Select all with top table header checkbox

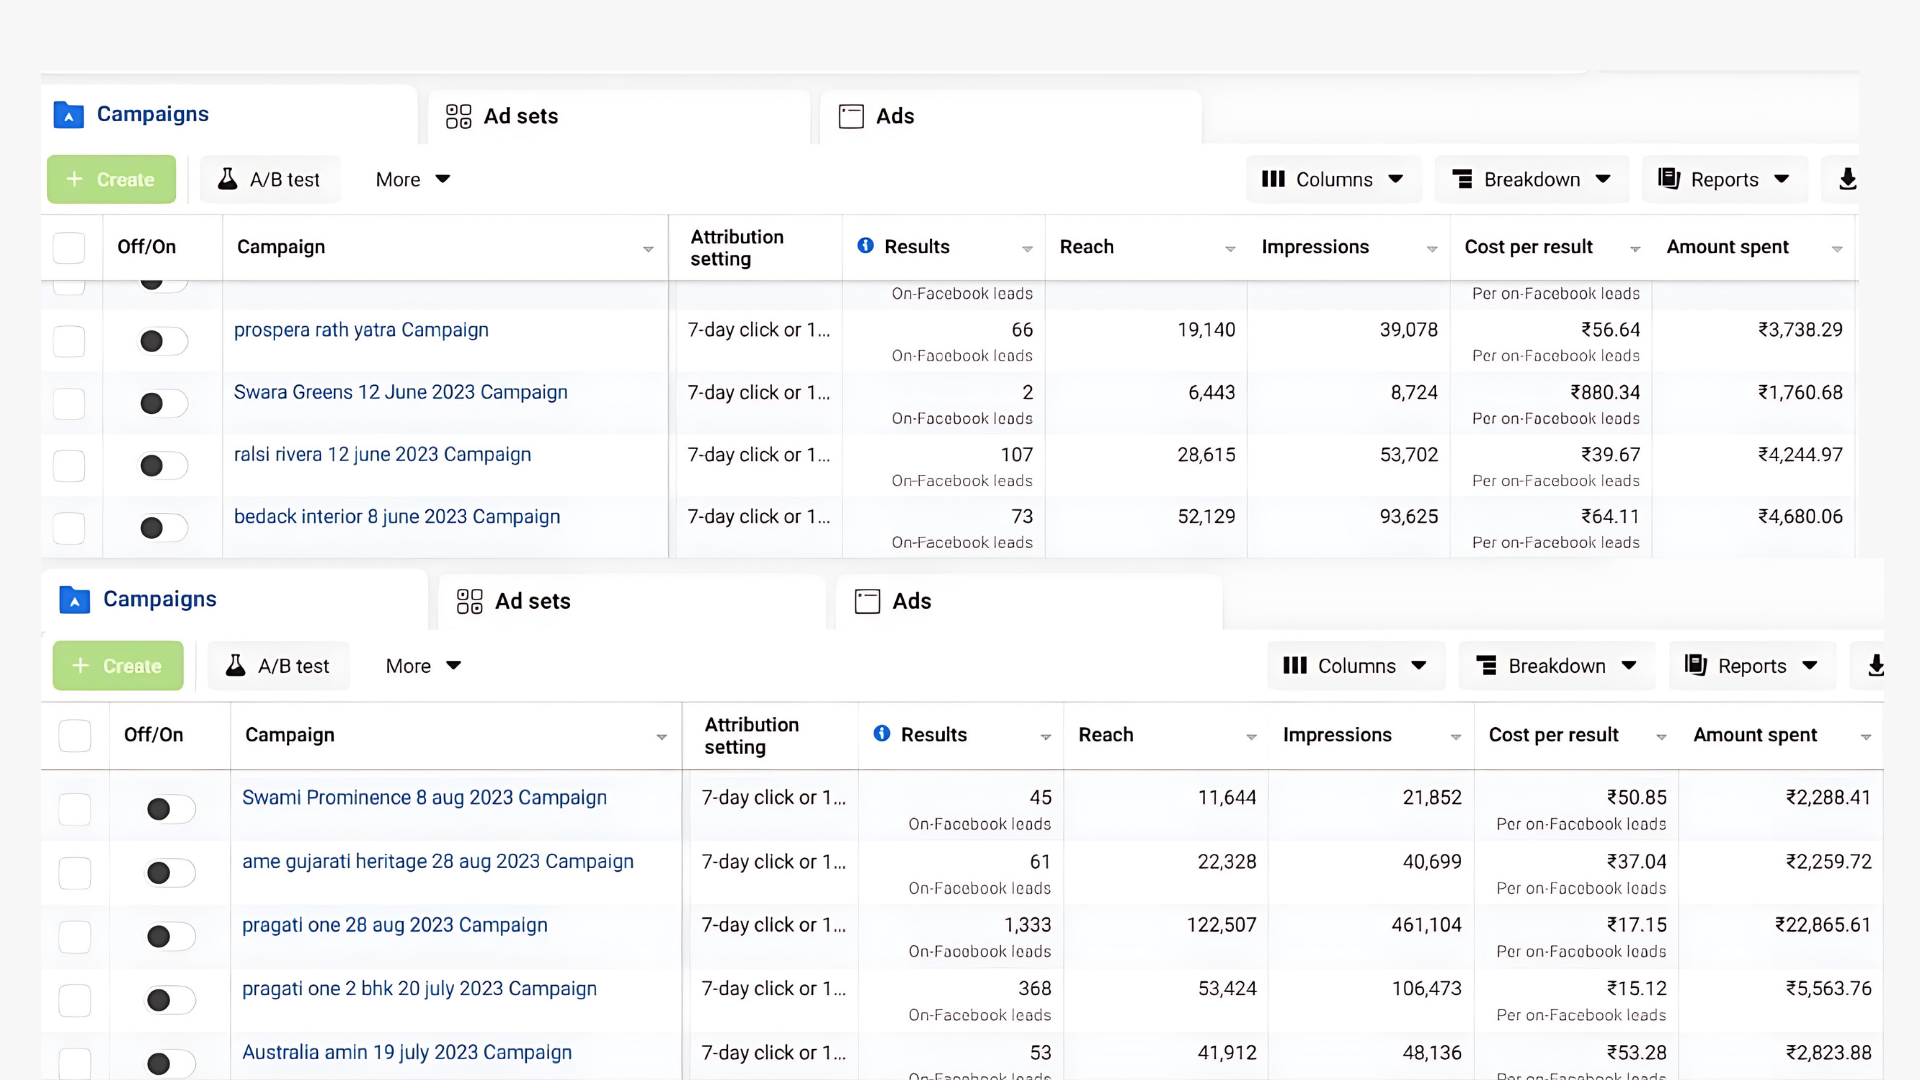pos(69,247)
